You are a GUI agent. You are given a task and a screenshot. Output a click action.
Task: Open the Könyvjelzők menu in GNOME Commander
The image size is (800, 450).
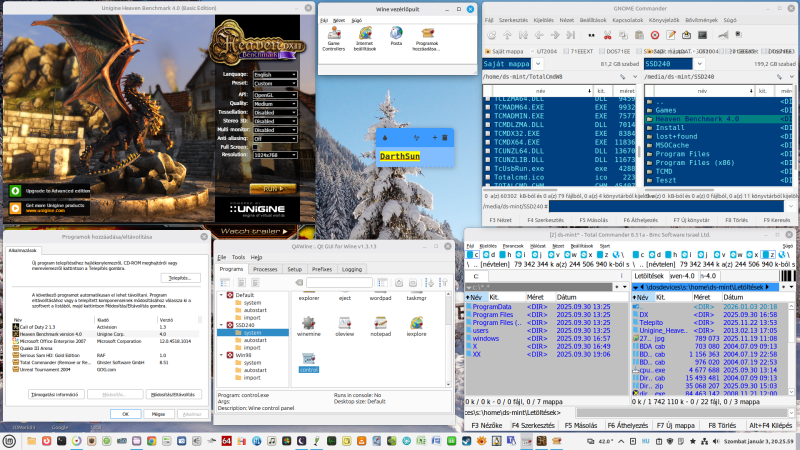[x=664, y=20]
